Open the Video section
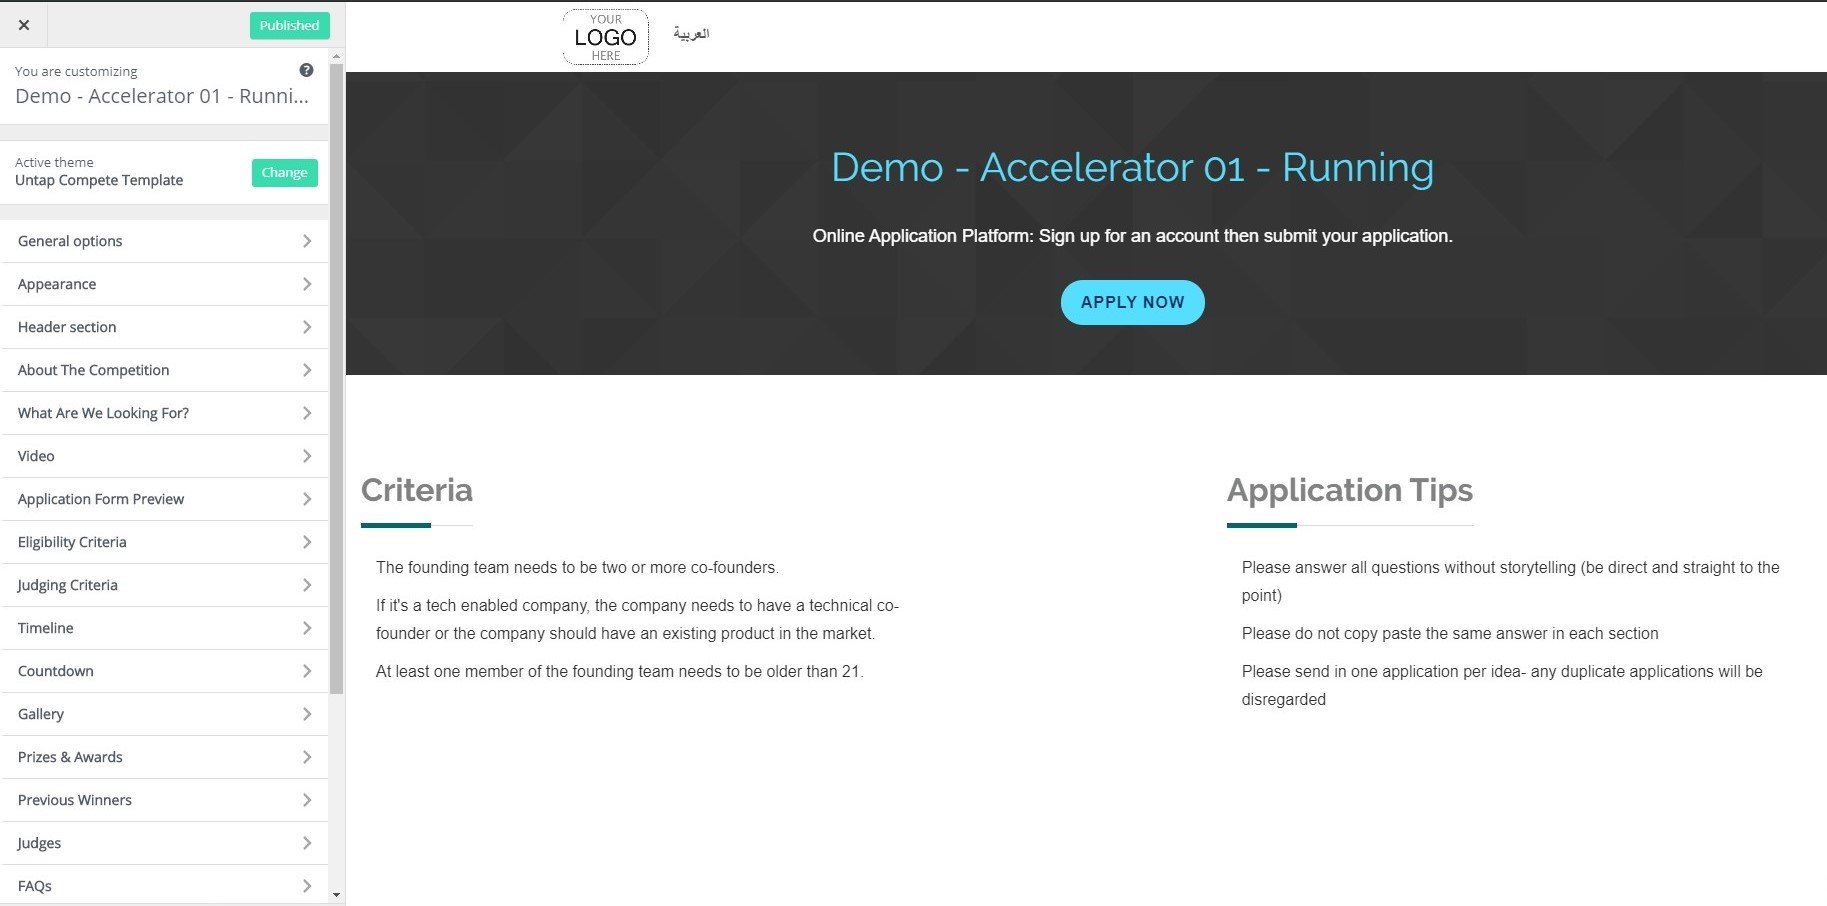The width and height of the screenshot is (1827, 906). point(165,456)
